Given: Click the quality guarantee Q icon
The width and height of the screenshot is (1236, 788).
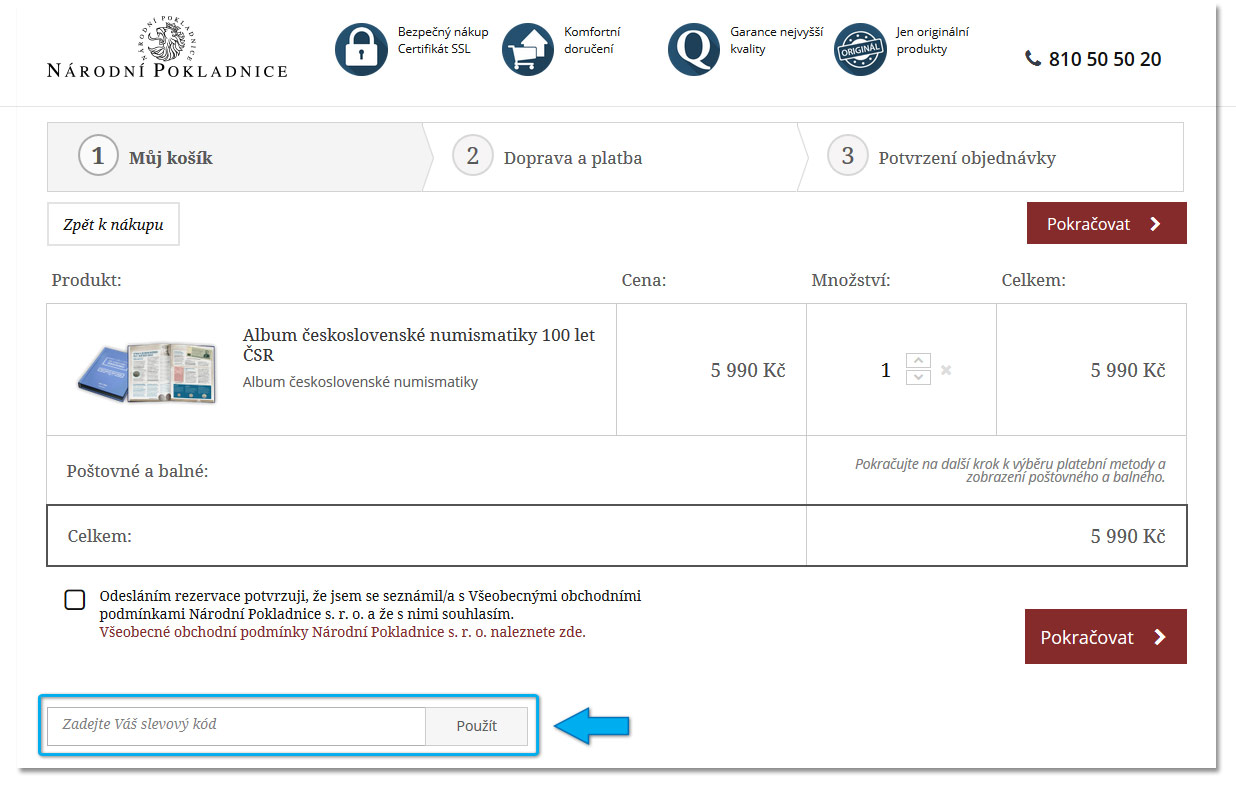Looking at the screenshot, I should tap(694, 49).
